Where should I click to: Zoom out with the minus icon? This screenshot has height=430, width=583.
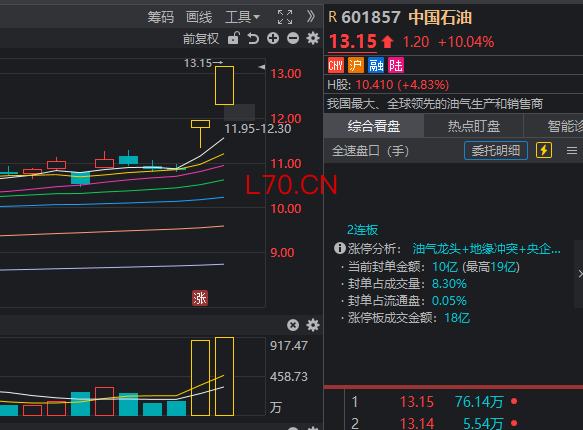coord(293,38)
